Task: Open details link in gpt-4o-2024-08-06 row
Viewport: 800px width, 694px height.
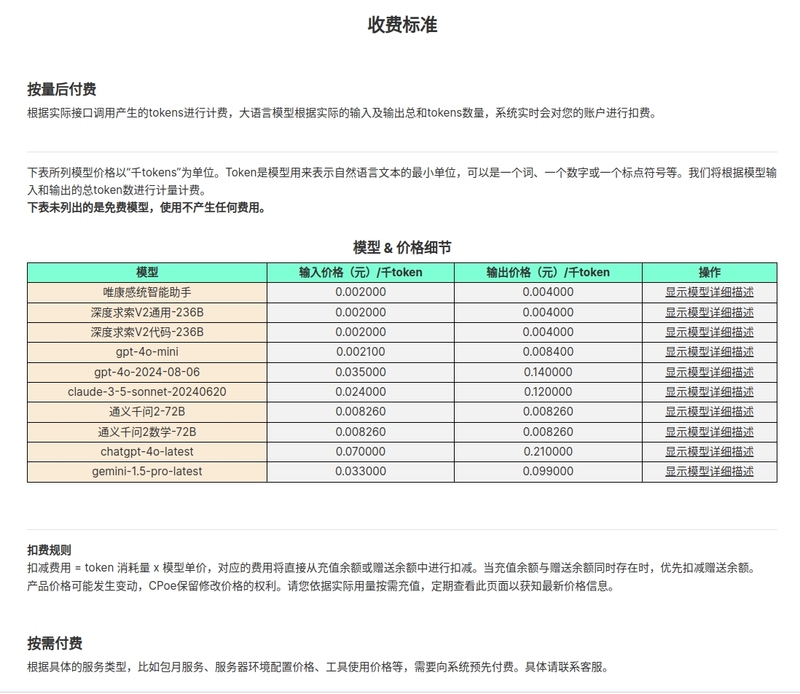Action: click(709, 372)
